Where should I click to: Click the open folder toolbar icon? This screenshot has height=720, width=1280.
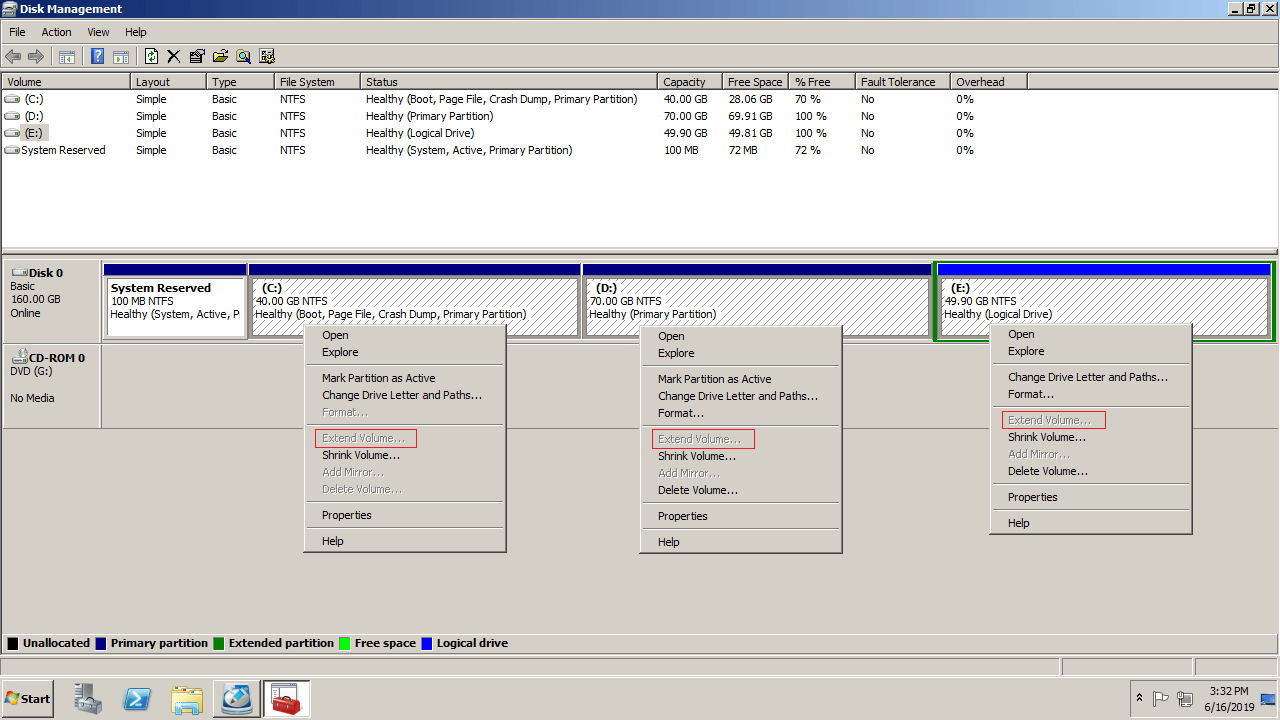220,56
